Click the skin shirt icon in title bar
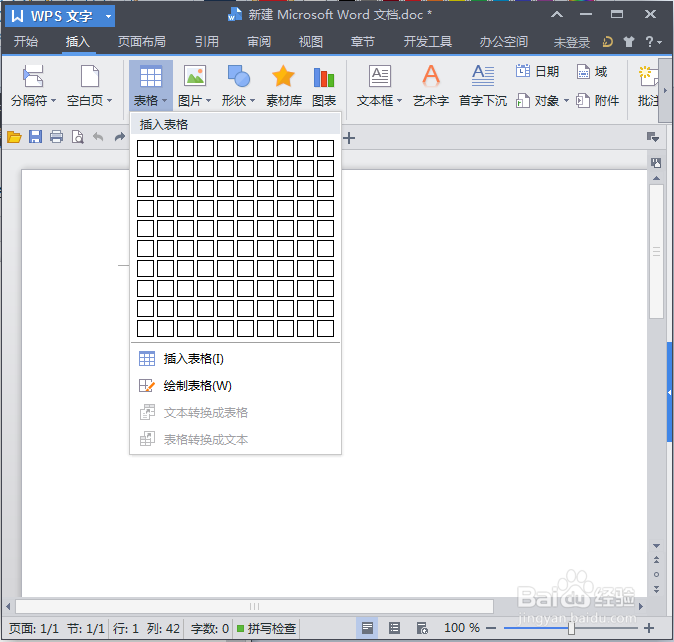 [629, 42]
